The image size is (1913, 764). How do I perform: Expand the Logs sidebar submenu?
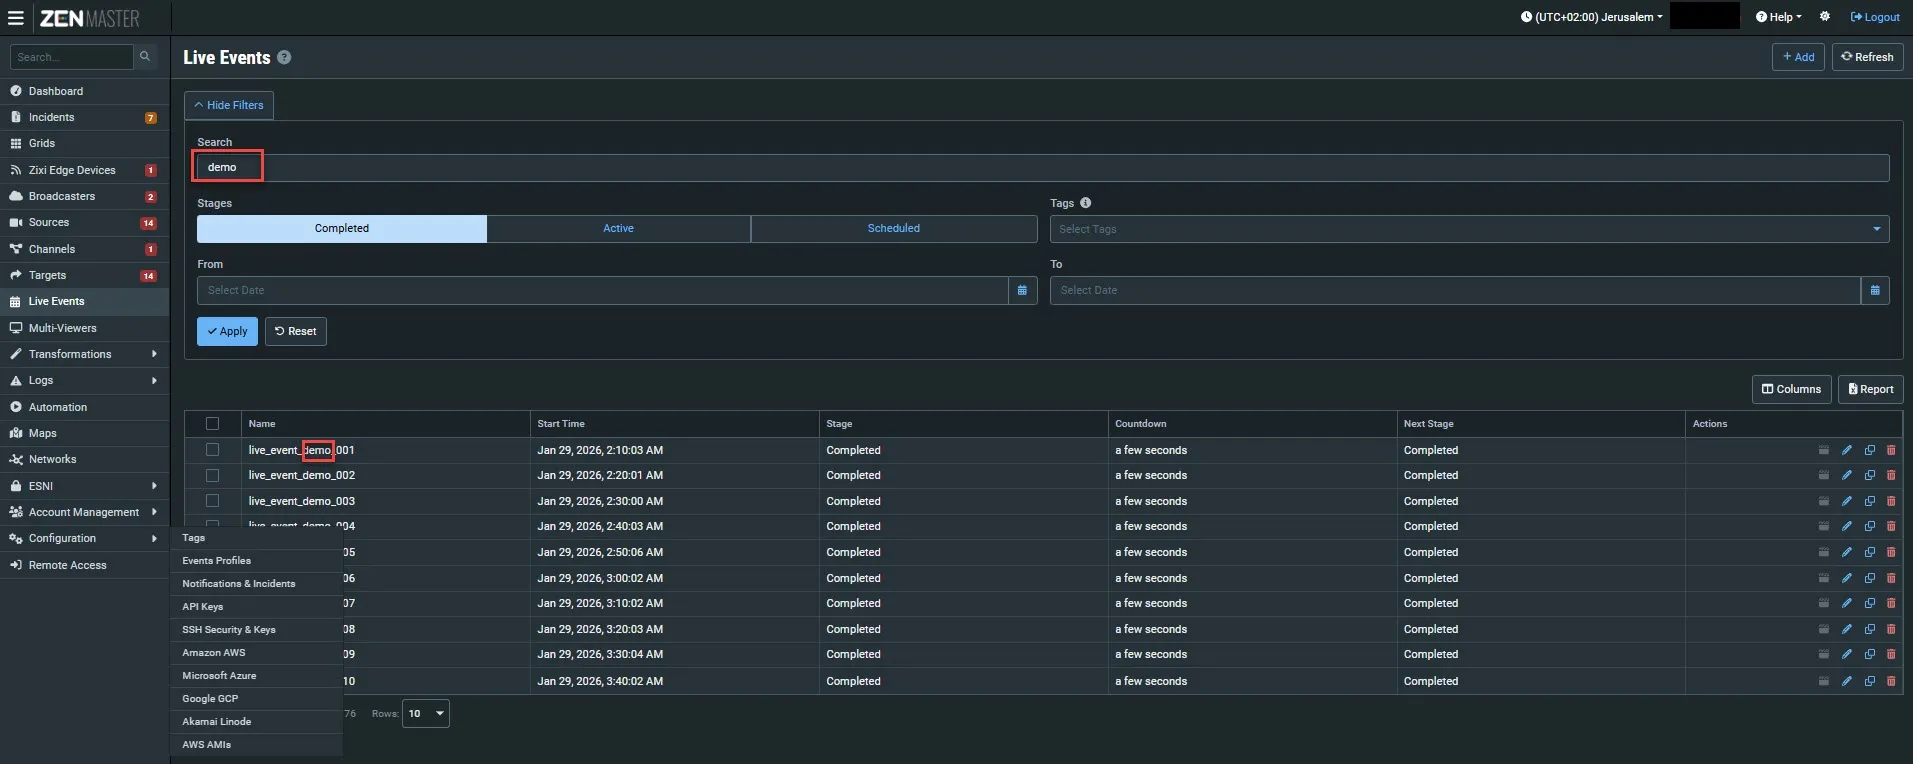(84, 380)
